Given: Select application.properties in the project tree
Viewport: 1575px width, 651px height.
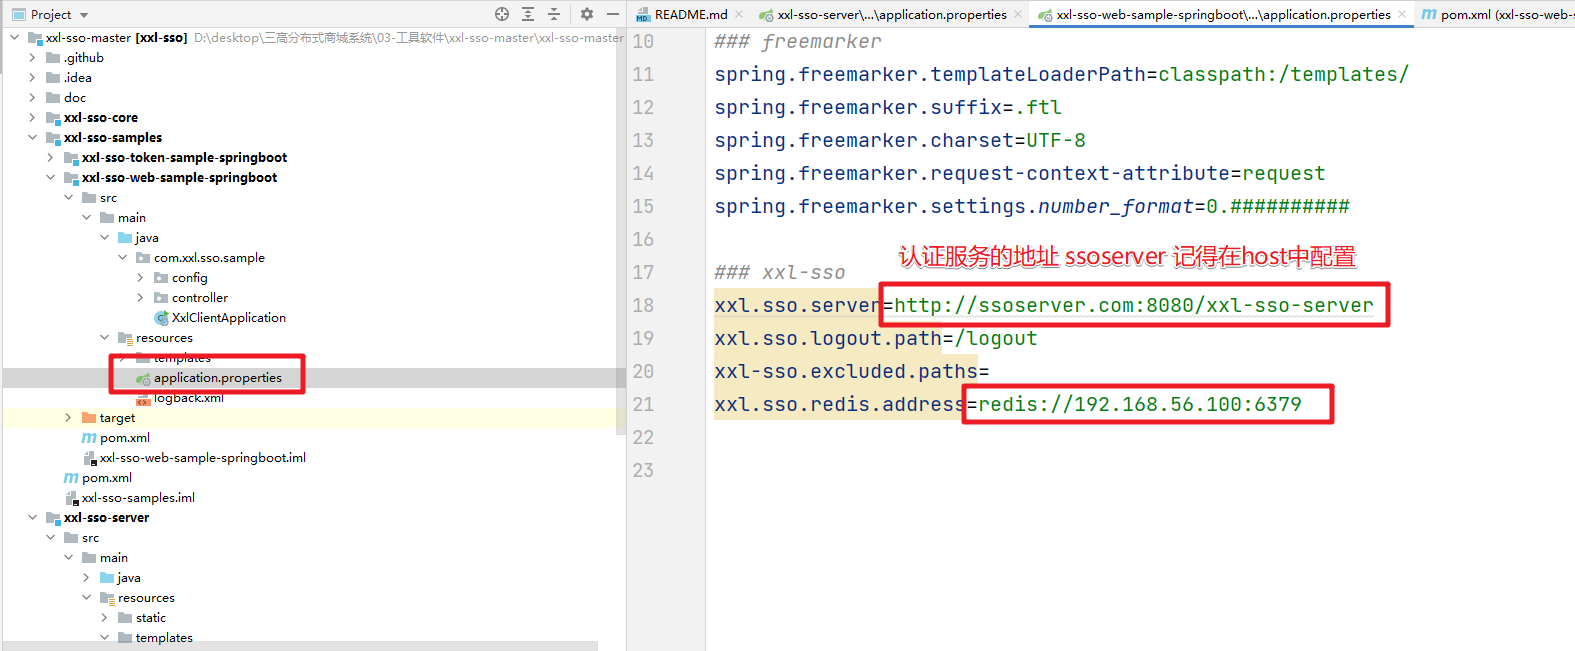Looking at the screenshot, I should click(x=218, y=378).
